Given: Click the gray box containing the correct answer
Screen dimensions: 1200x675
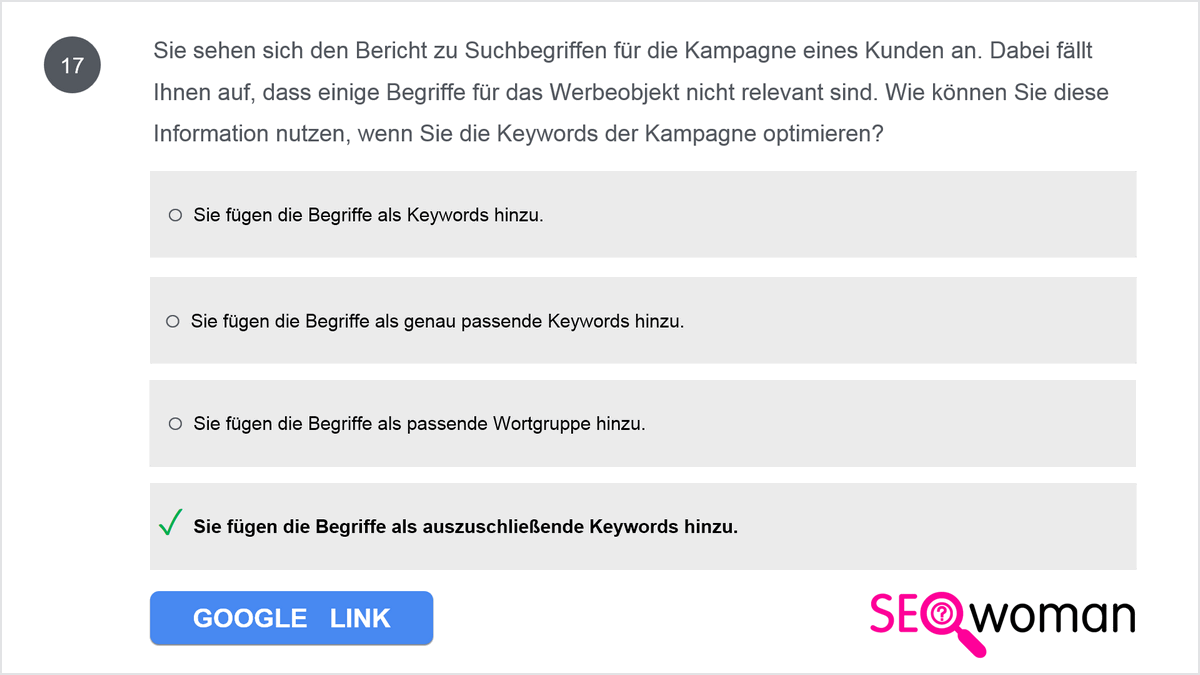Looking at the screenshot, I should 643,527.
